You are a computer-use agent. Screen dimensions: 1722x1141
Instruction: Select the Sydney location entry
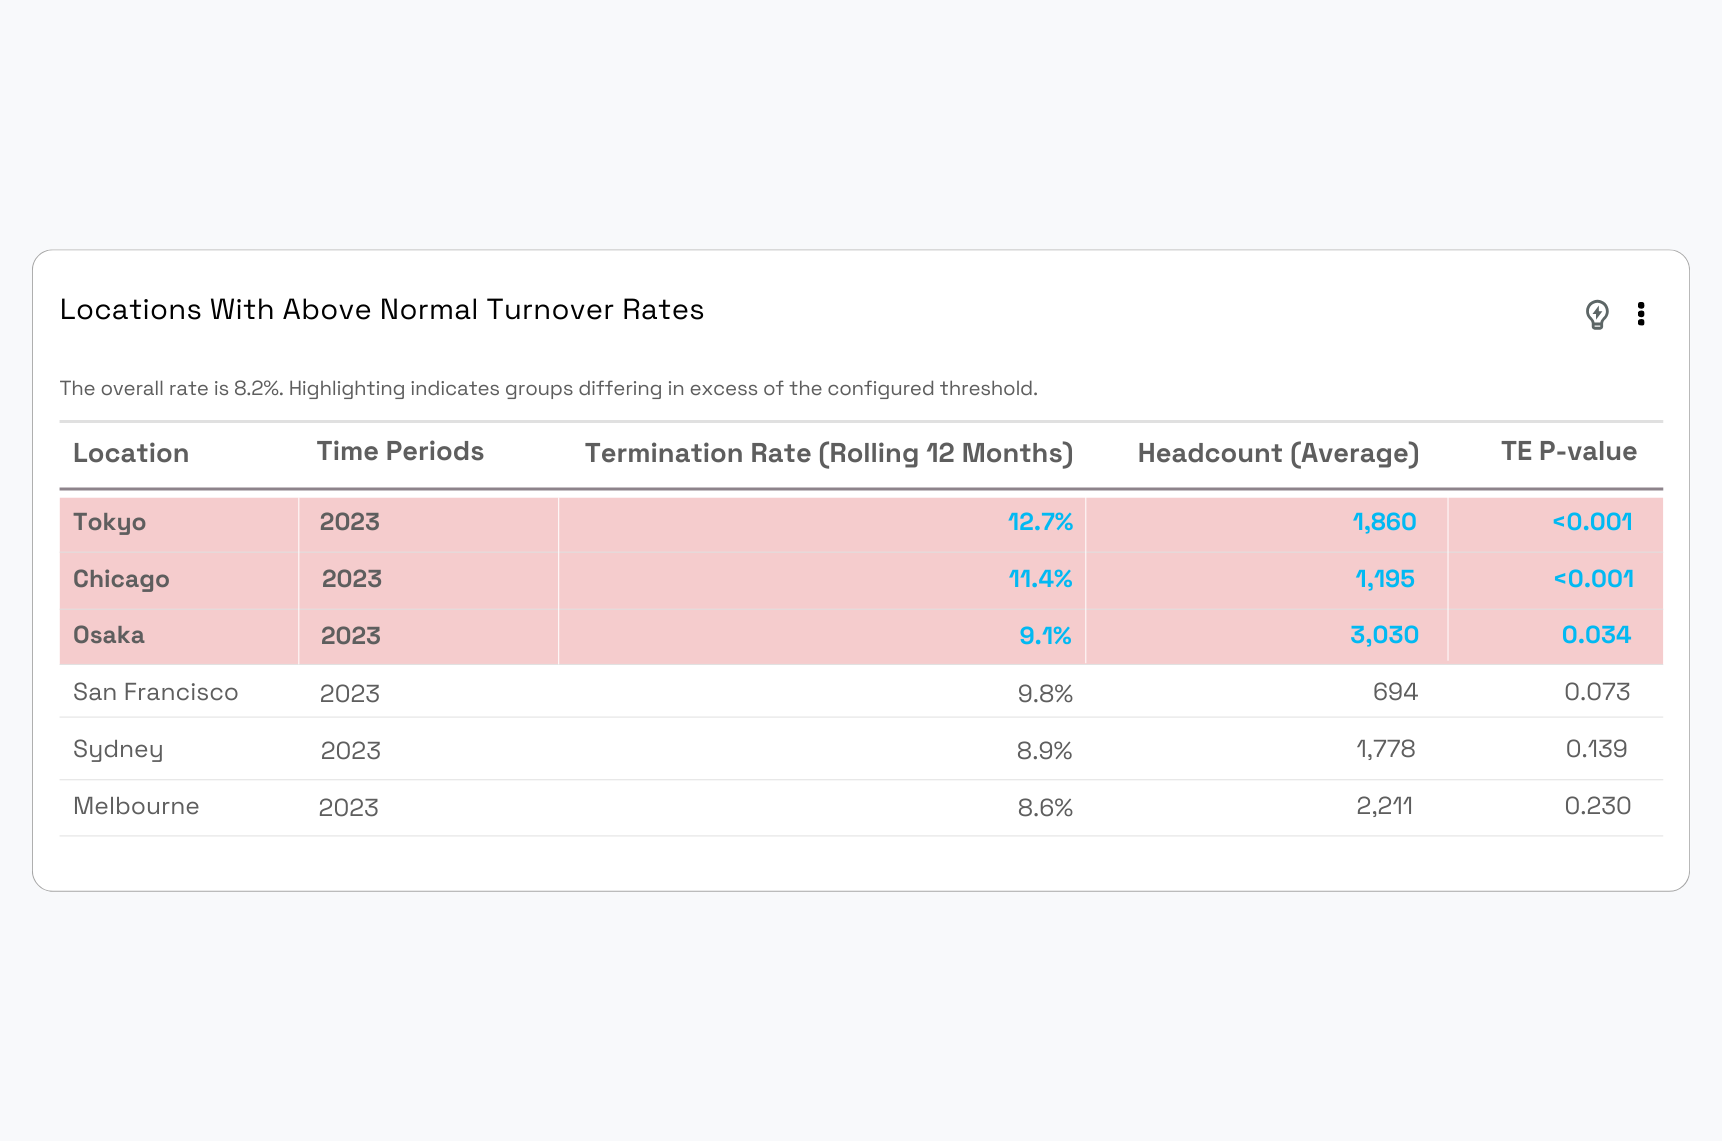point(117,749)
